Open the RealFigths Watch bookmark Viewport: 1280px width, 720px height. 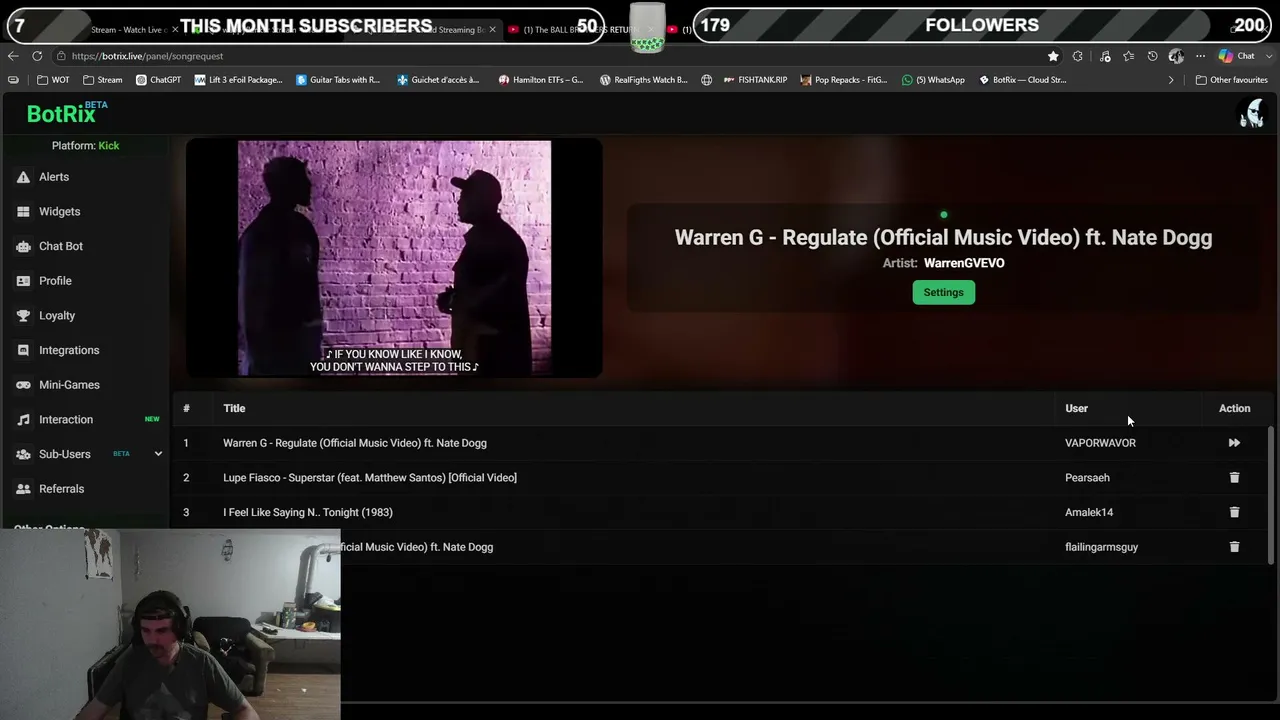point(643,80)
